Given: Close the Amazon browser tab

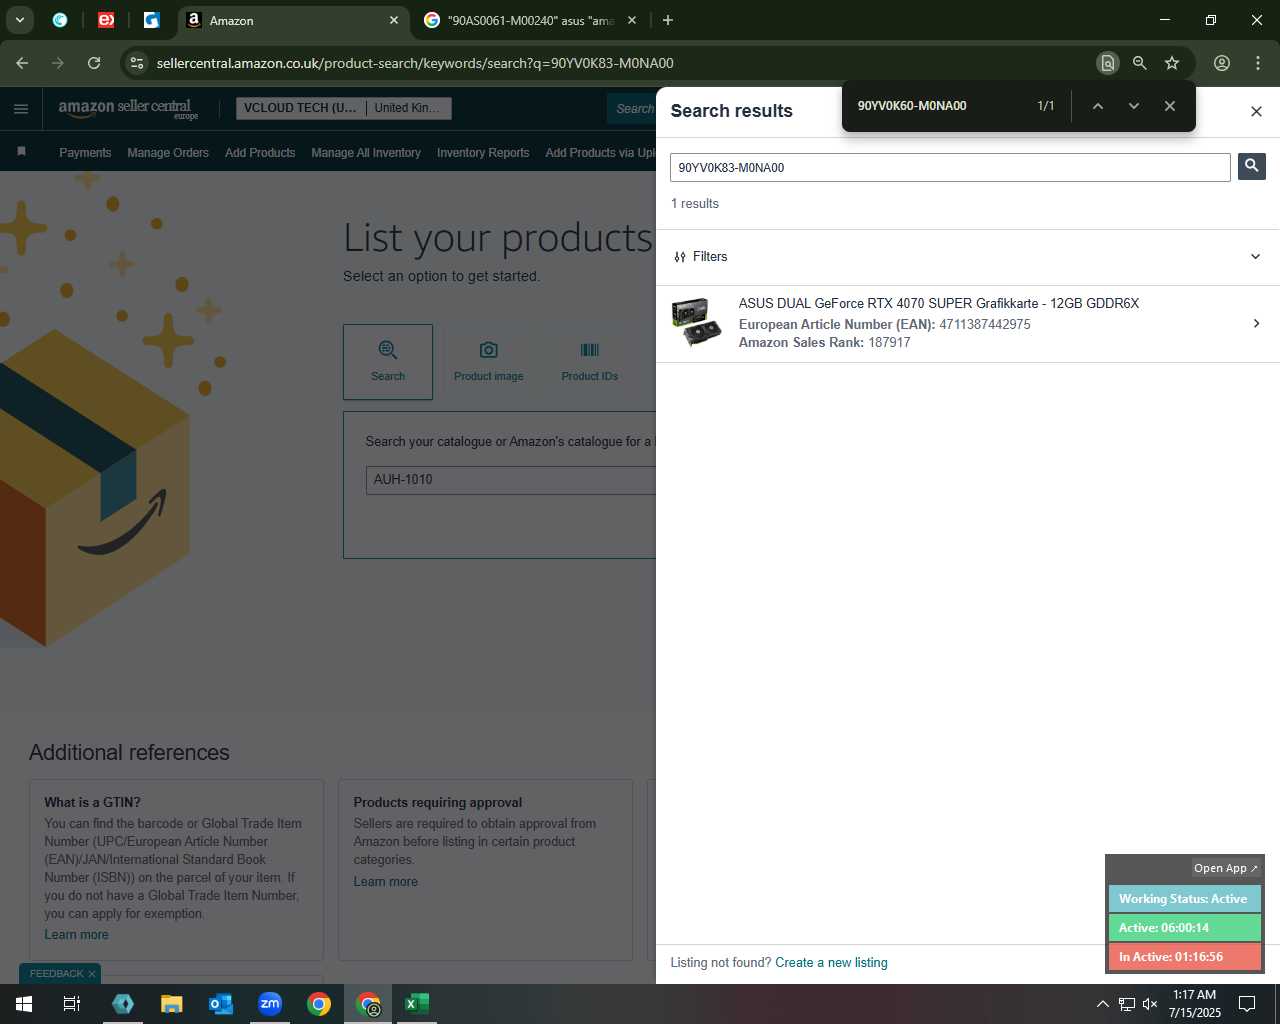Looking at the screenshot, I should 394,20.
